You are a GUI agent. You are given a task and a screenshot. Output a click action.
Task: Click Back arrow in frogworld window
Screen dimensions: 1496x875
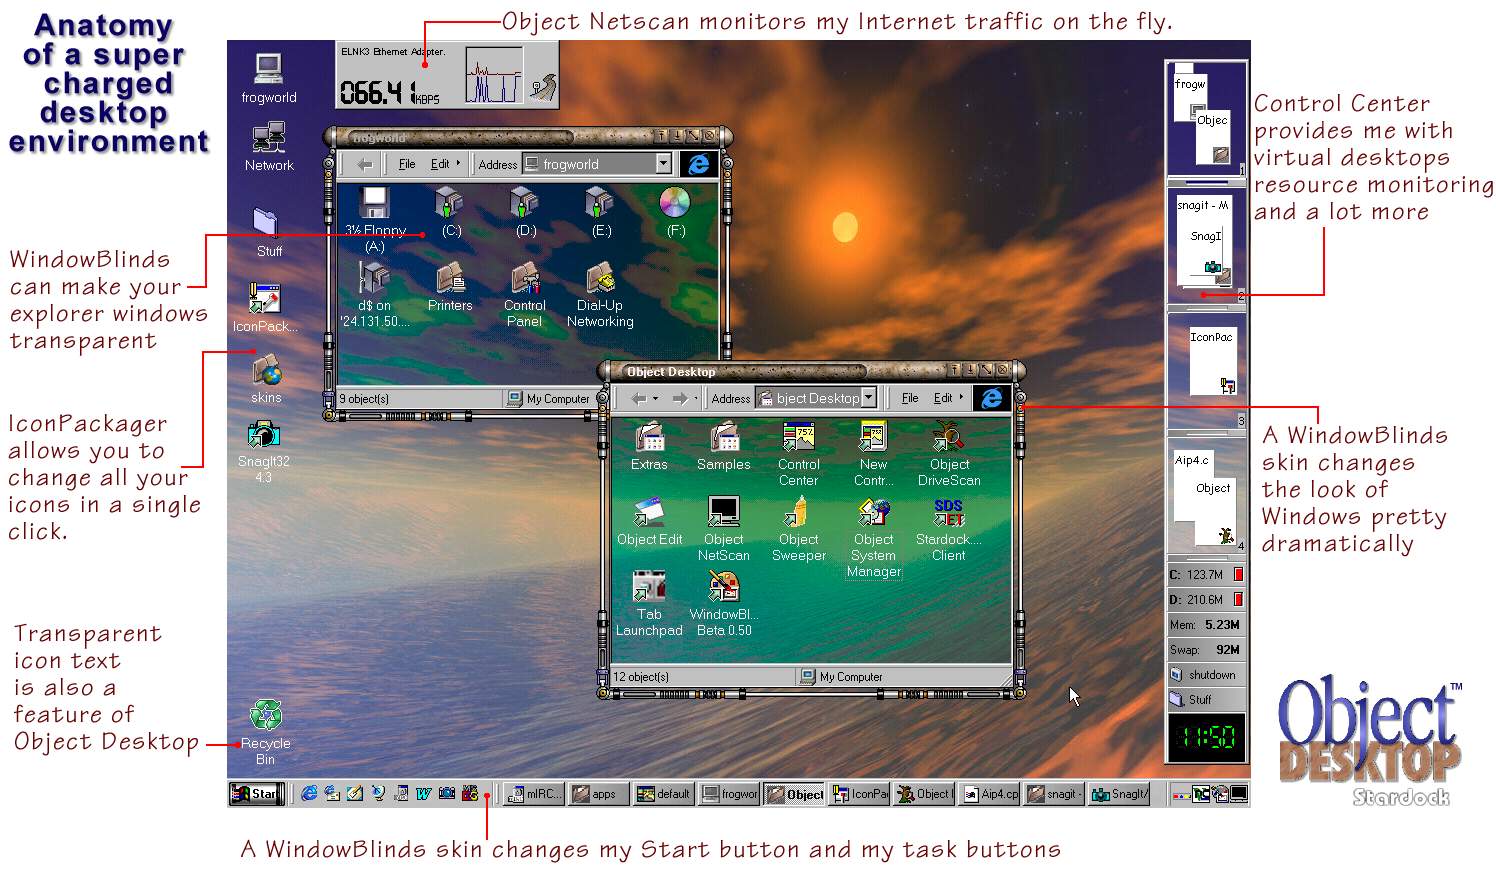tap(365, 164)
